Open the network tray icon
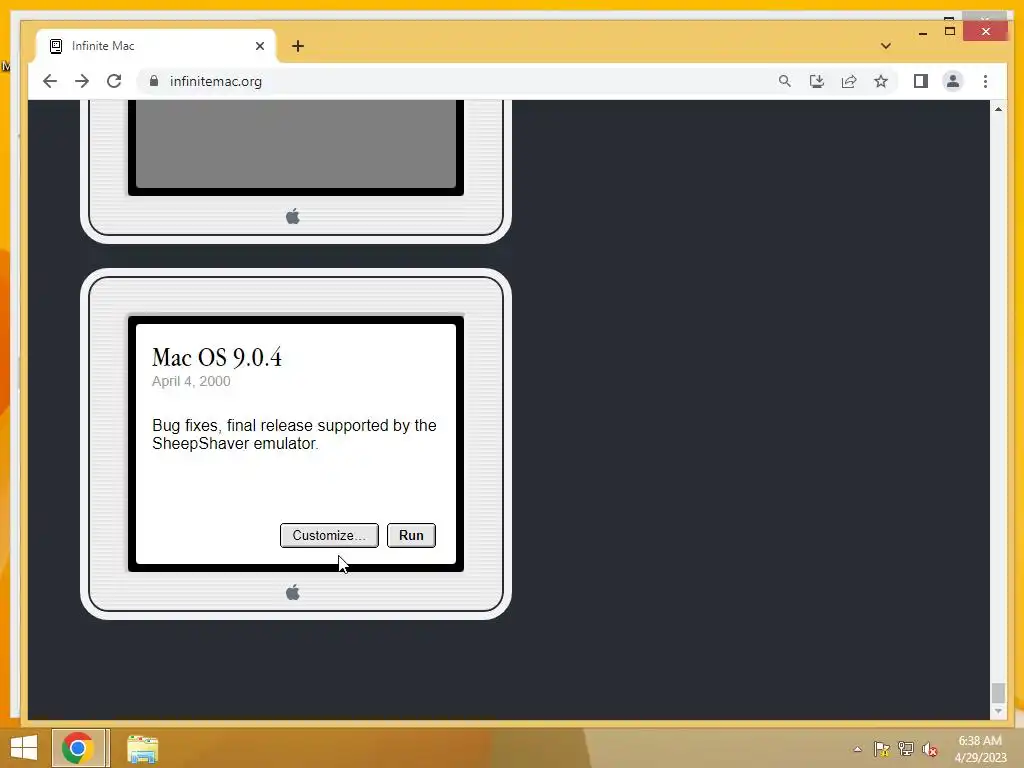1024x768 pixels. pyautogui.click(x=906, y=749)
